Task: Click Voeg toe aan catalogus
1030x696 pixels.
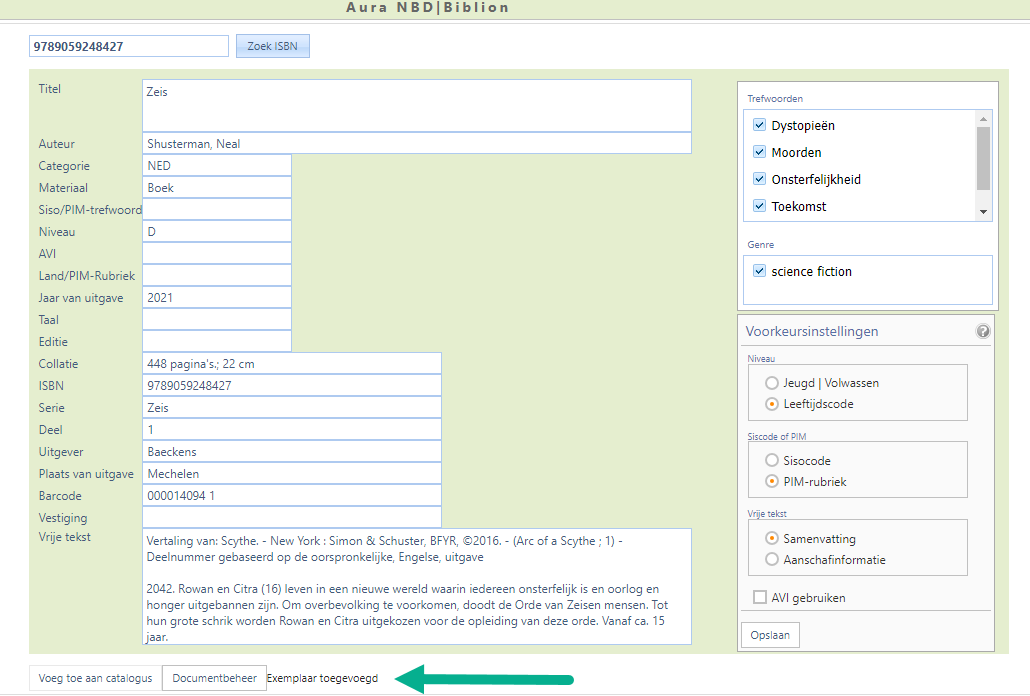Action: (x=95, y=678)
